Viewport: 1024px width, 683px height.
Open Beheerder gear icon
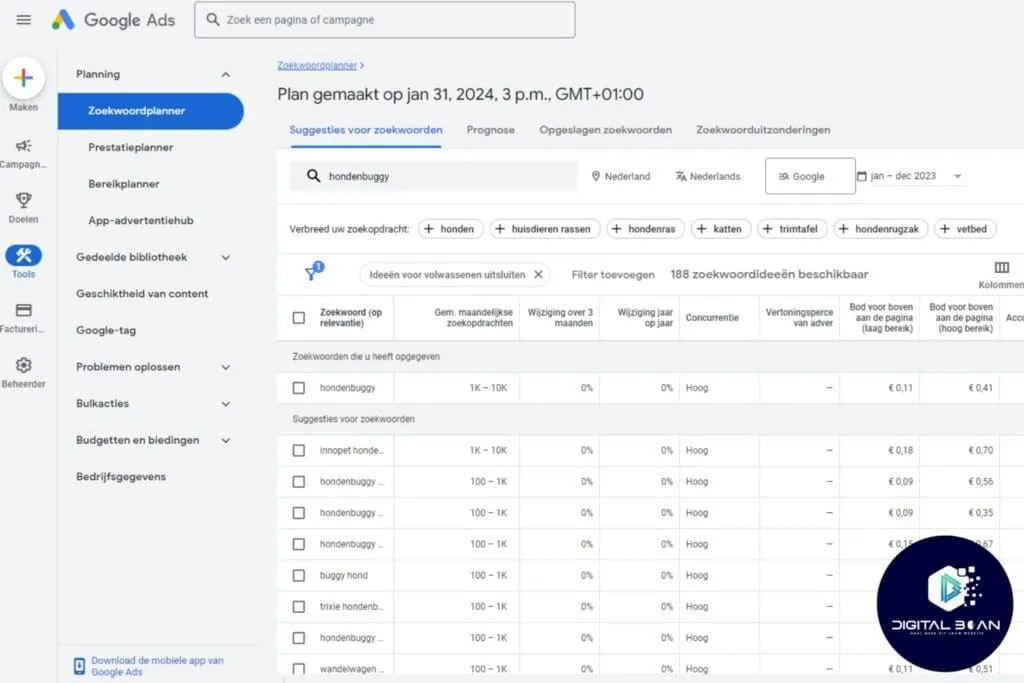click(x=24, y=365)
